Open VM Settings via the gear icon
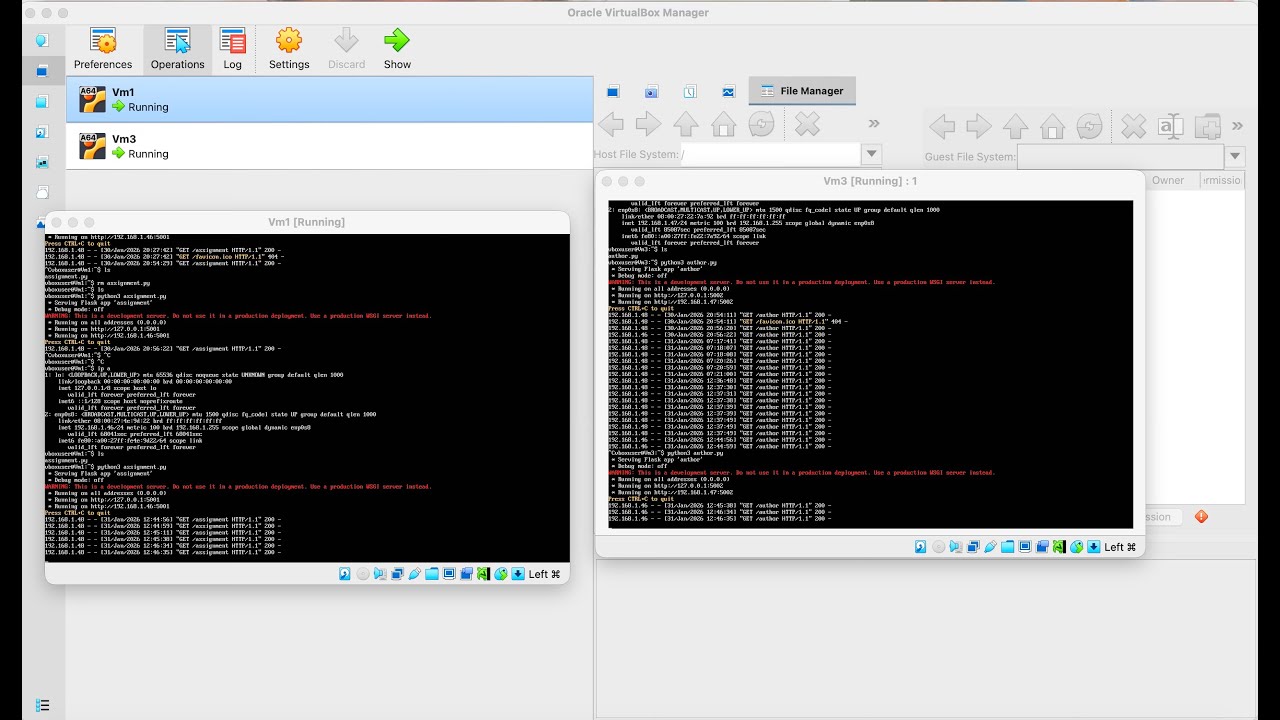 [x=289, y=49]
